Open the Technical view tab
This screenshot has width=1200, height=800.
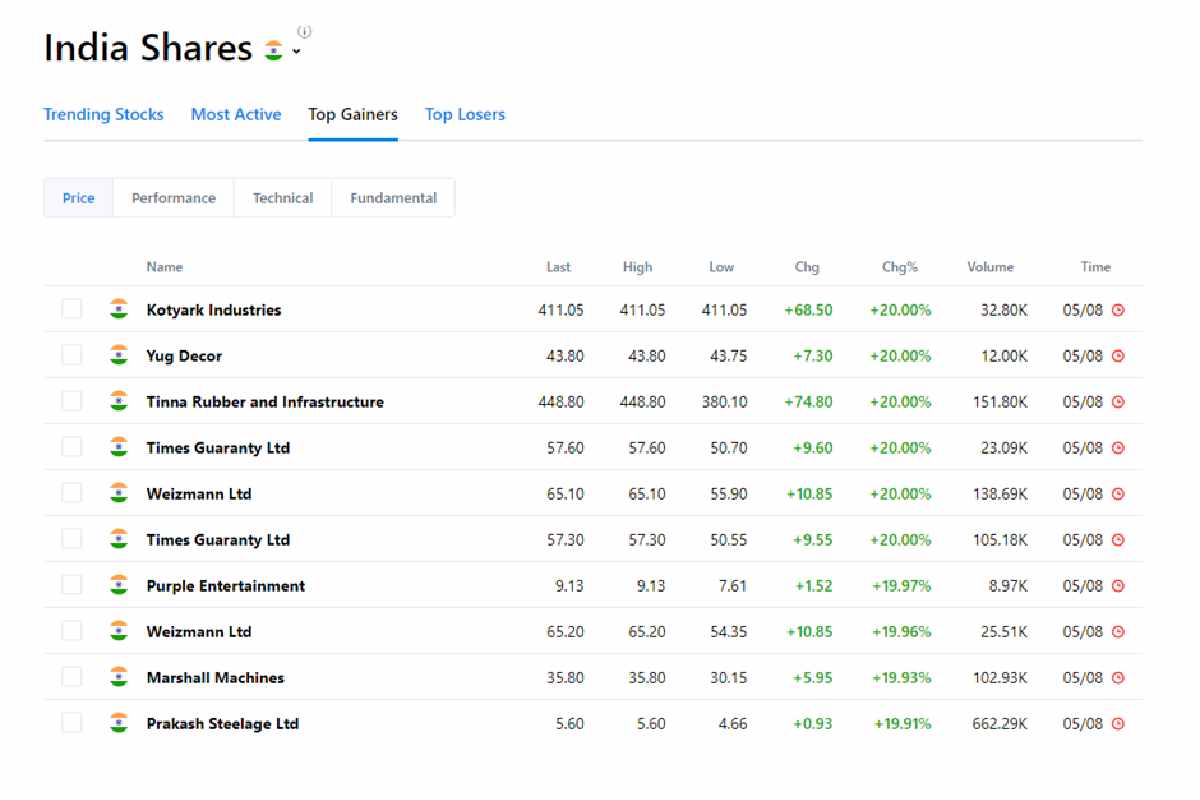283,198
